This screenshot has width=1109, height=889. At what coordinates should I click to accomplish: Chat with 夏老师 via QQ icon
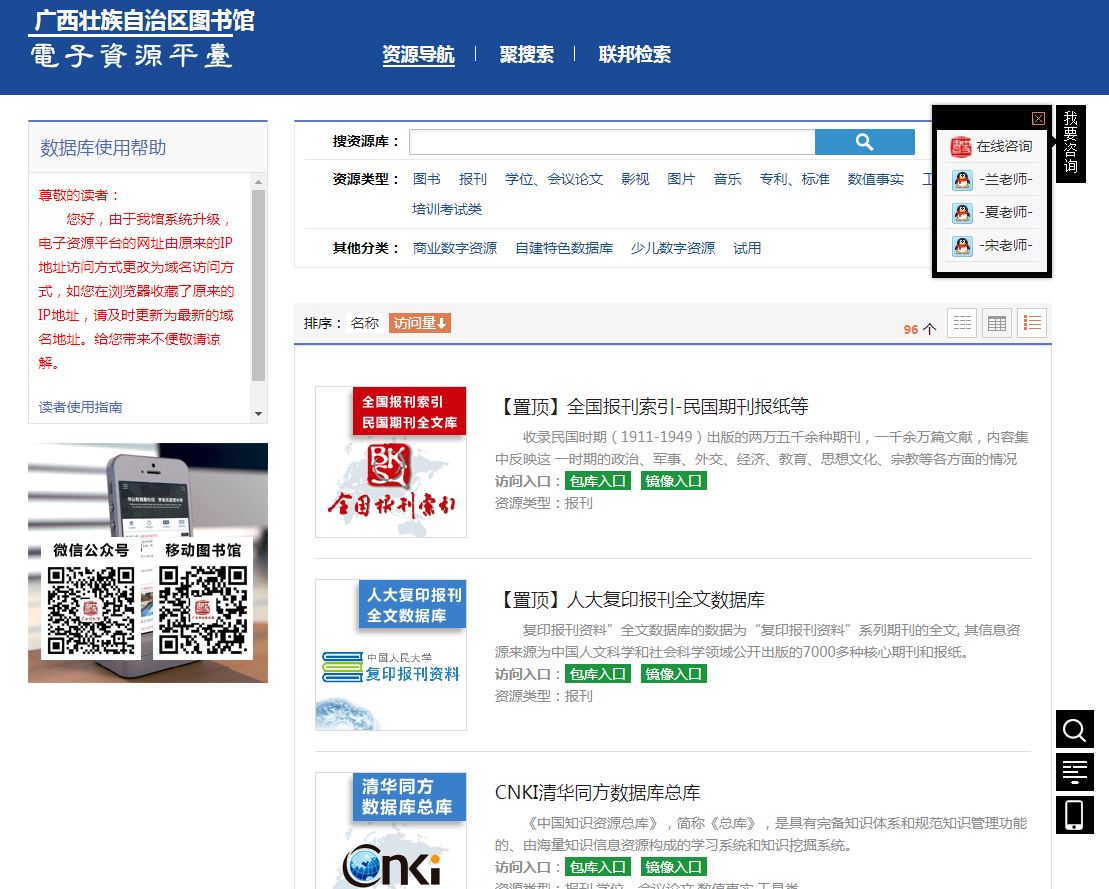(962, 213)
